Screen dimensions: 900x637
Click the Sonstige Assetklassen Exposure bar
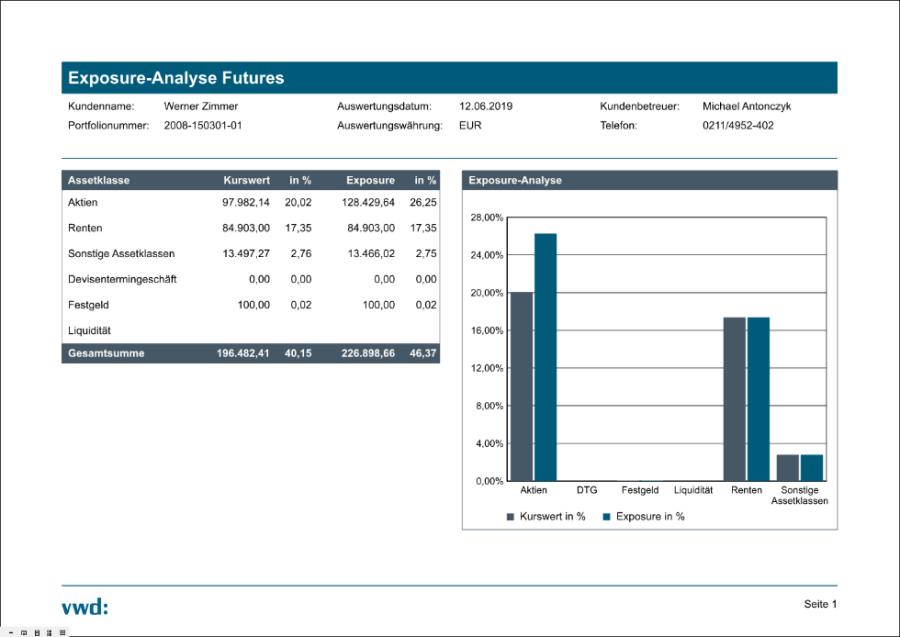click(811, 468)
